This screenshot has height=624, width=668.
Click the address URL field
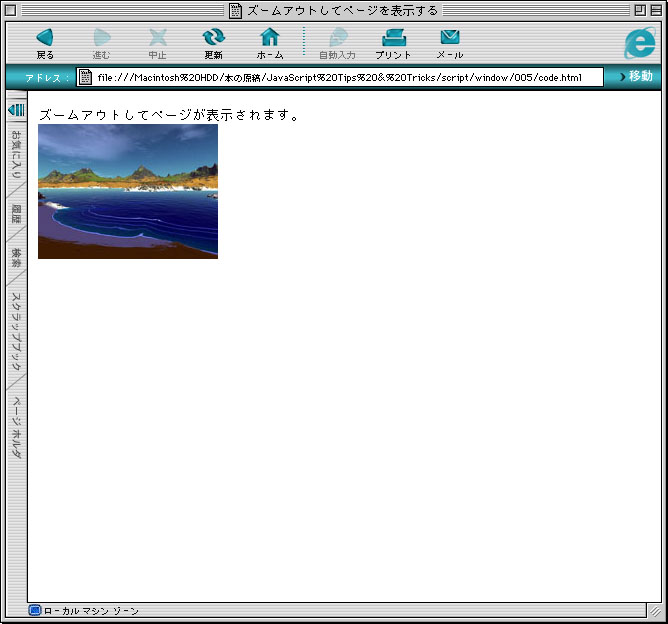coord(340,78)
